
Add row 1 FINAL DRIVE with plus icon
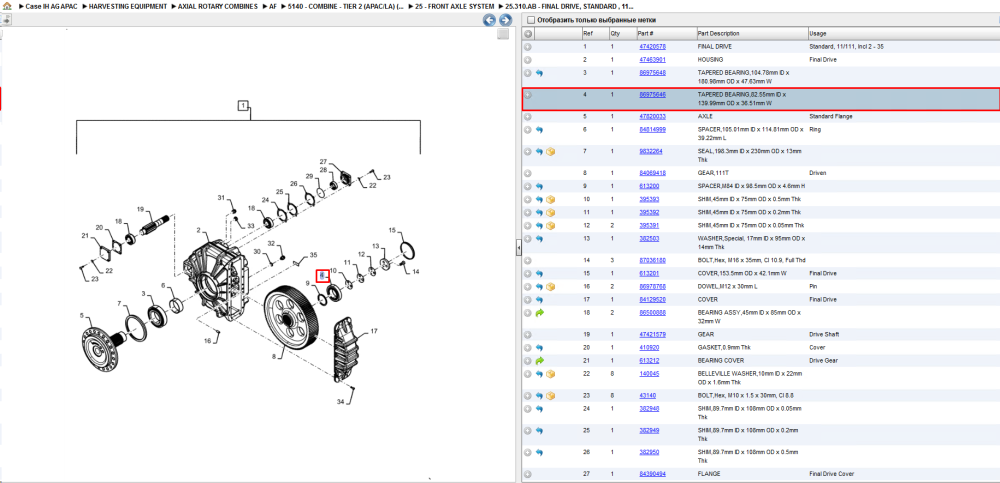528,47
